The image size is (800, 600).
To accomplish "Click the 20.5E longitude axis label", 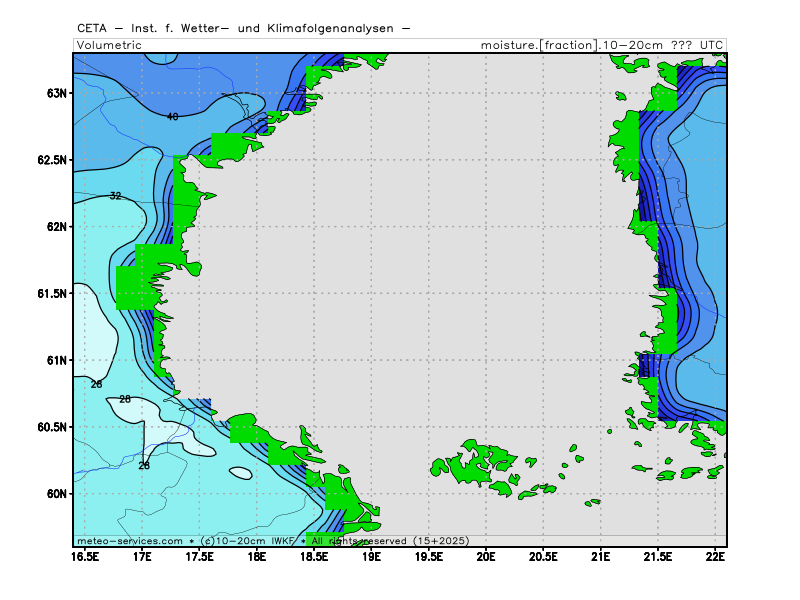I will coord(543,555).
